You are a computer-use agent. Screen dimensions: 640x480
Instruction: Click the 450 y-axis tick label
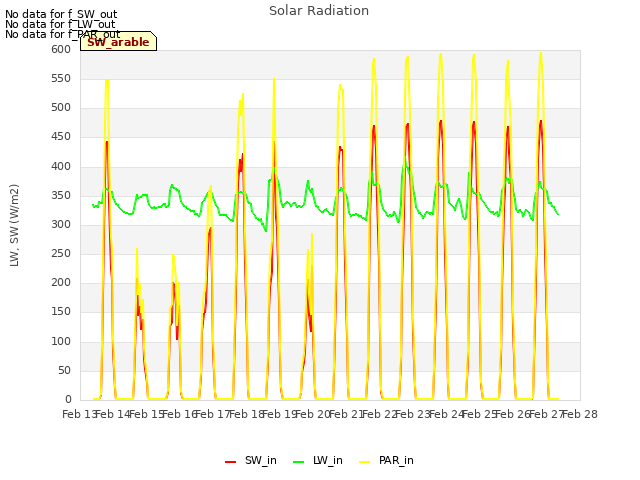click(61, 137)
